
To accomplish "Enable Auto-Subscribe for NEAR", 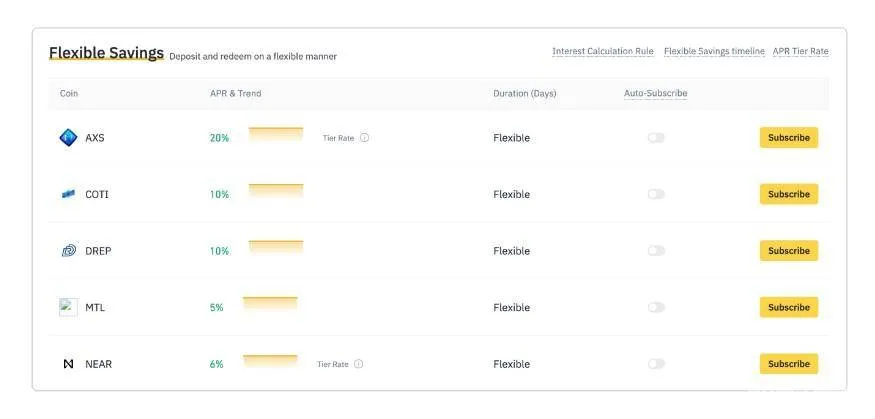I will coord(656,364).
